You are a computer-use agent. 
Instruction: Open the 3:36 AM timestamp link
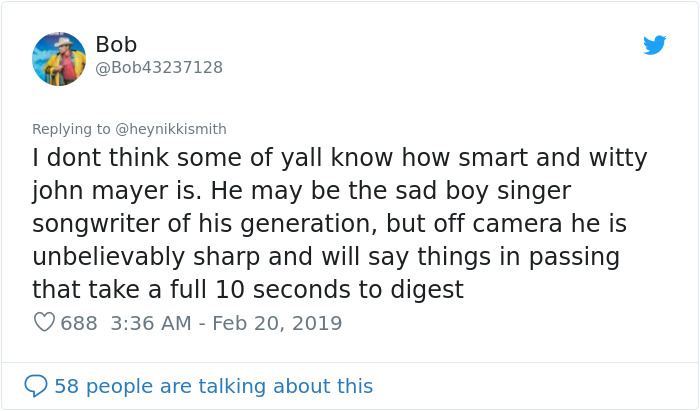pyautogui.click(x=146, y=324)
